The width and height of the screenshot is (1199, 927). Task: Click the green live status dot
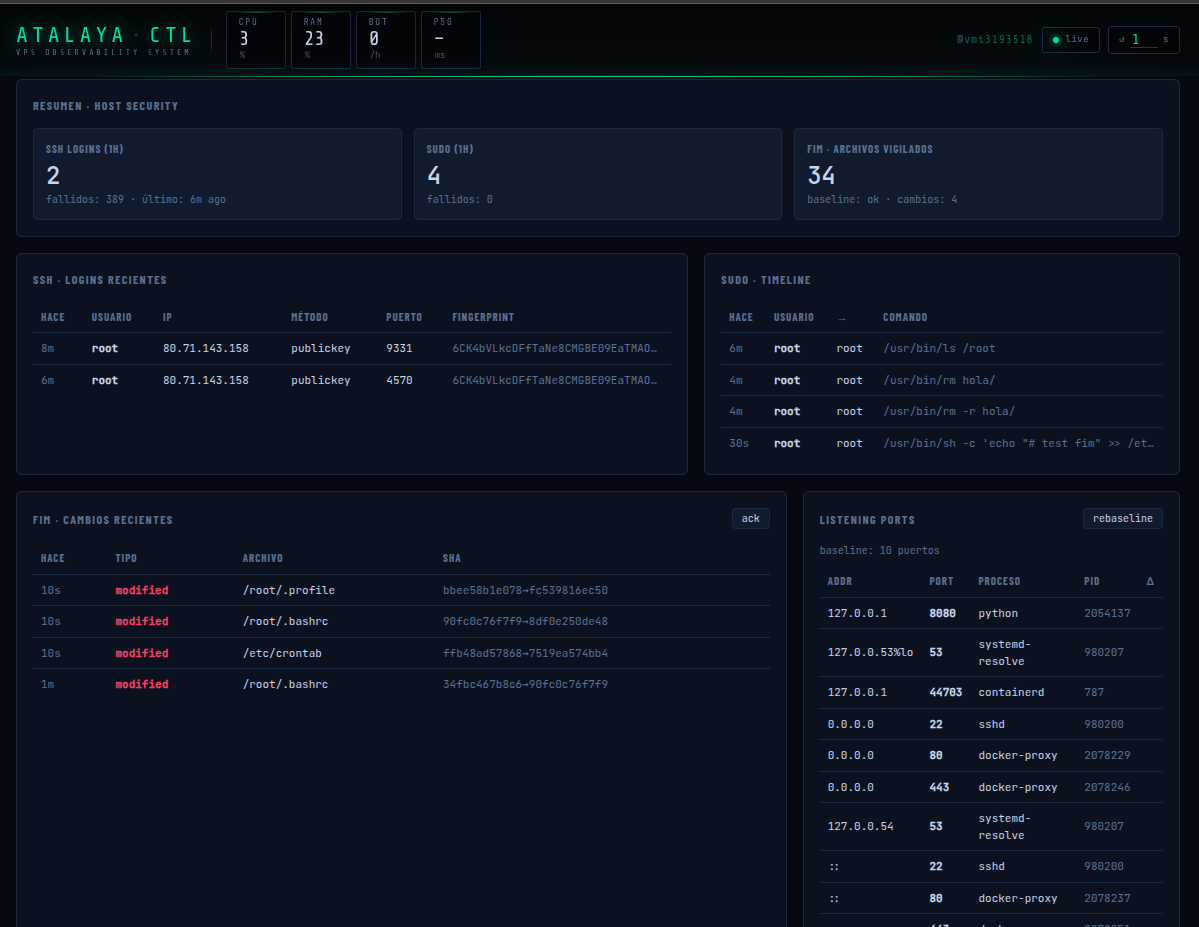pos(1057,39)
